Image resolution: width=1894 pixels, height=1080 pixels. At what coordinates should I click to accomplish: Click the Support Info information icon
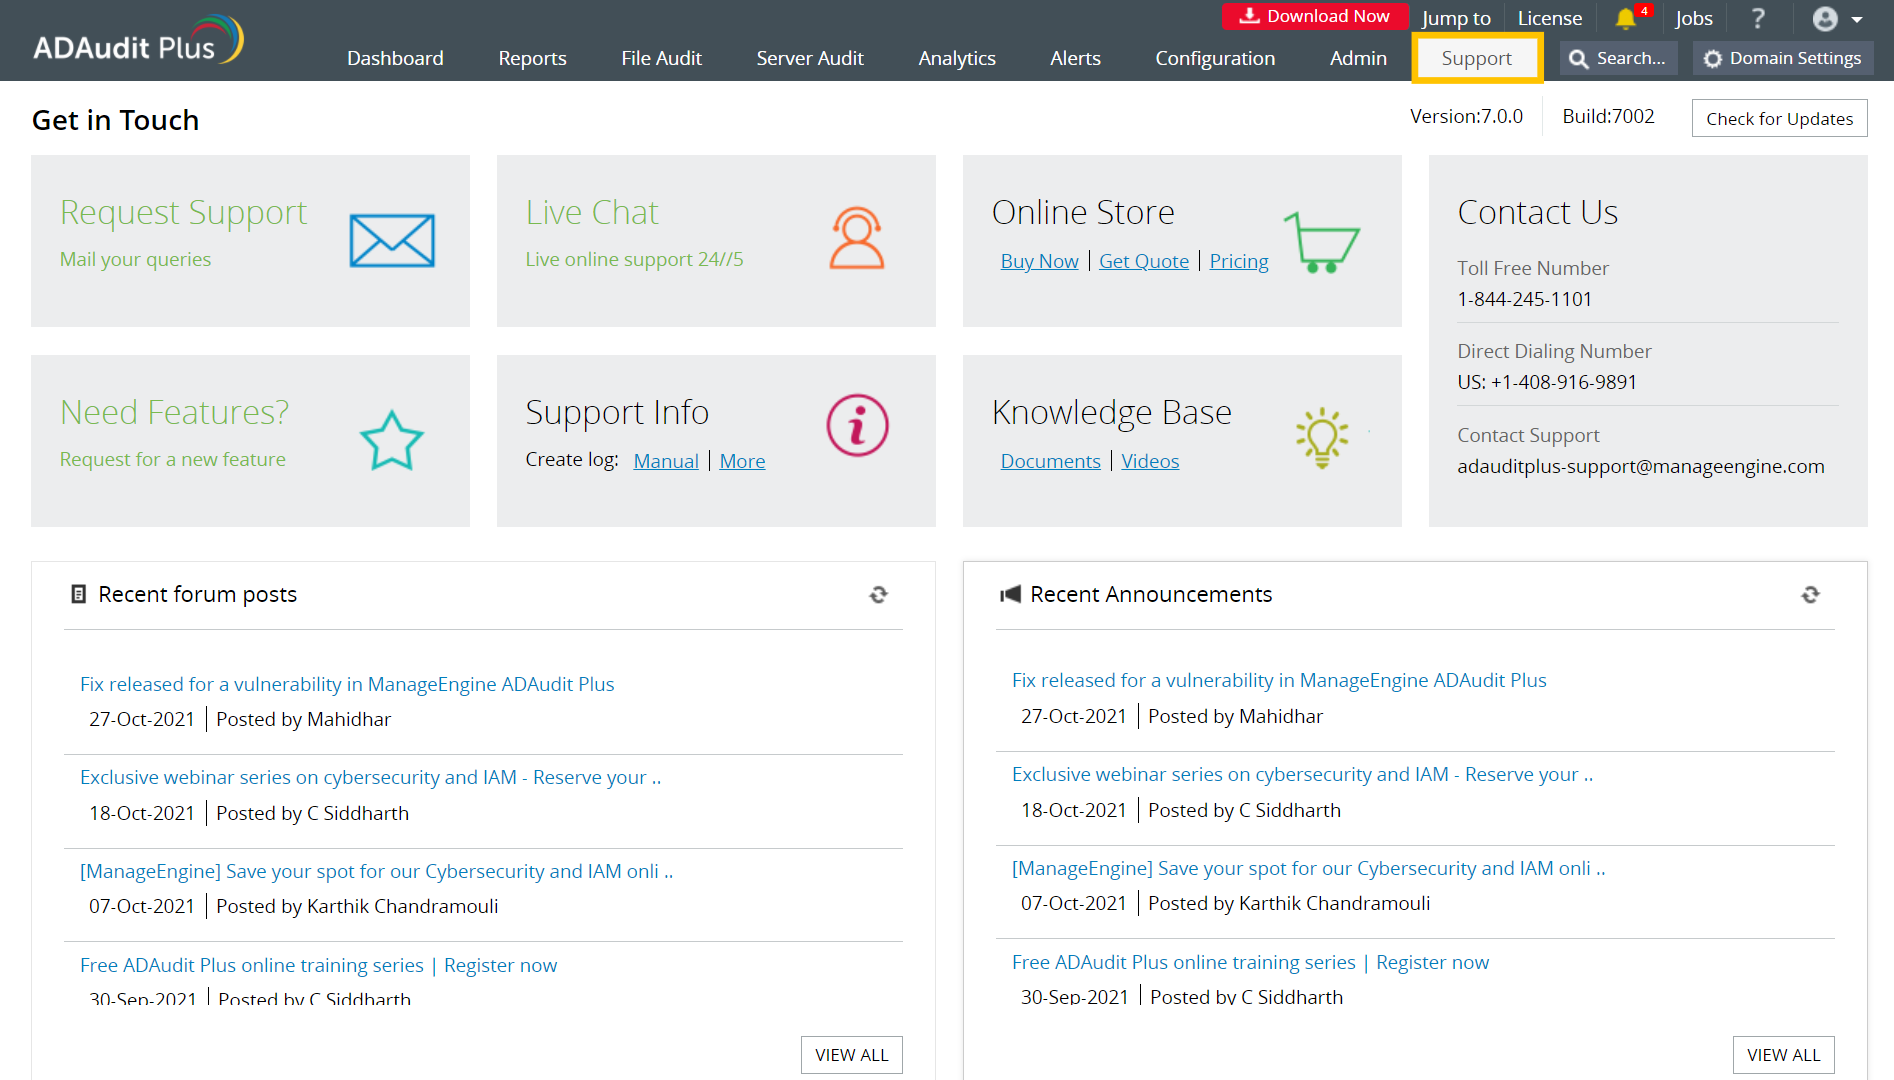pos(857,425)
